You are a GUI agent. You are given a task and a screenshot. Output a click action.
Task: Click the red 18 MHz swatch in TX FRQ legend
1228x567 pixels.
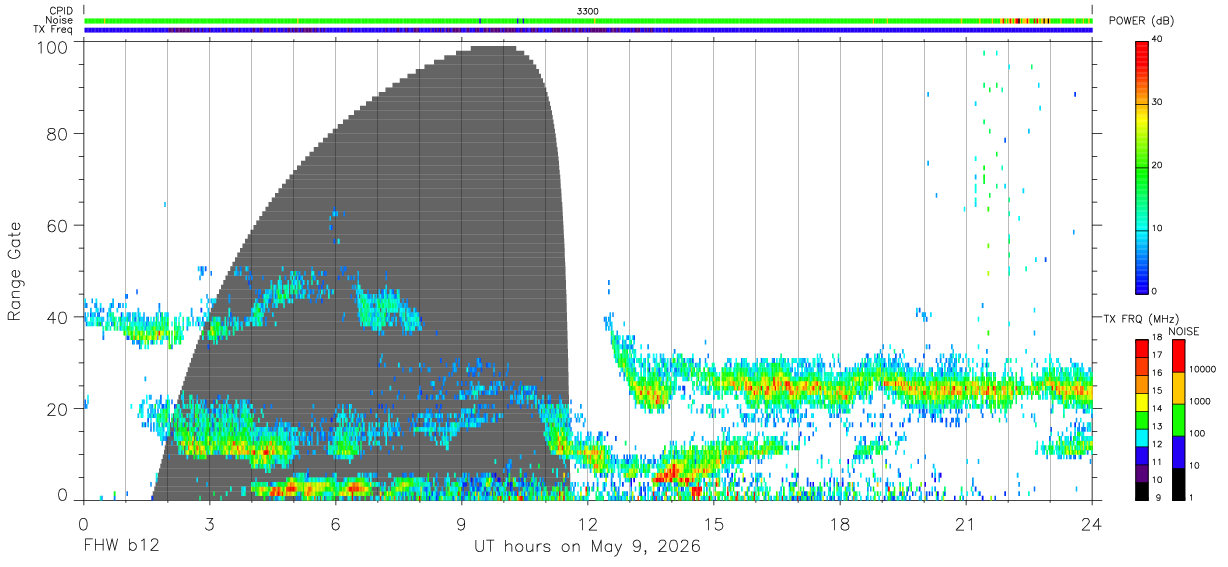pos(1141,348)
